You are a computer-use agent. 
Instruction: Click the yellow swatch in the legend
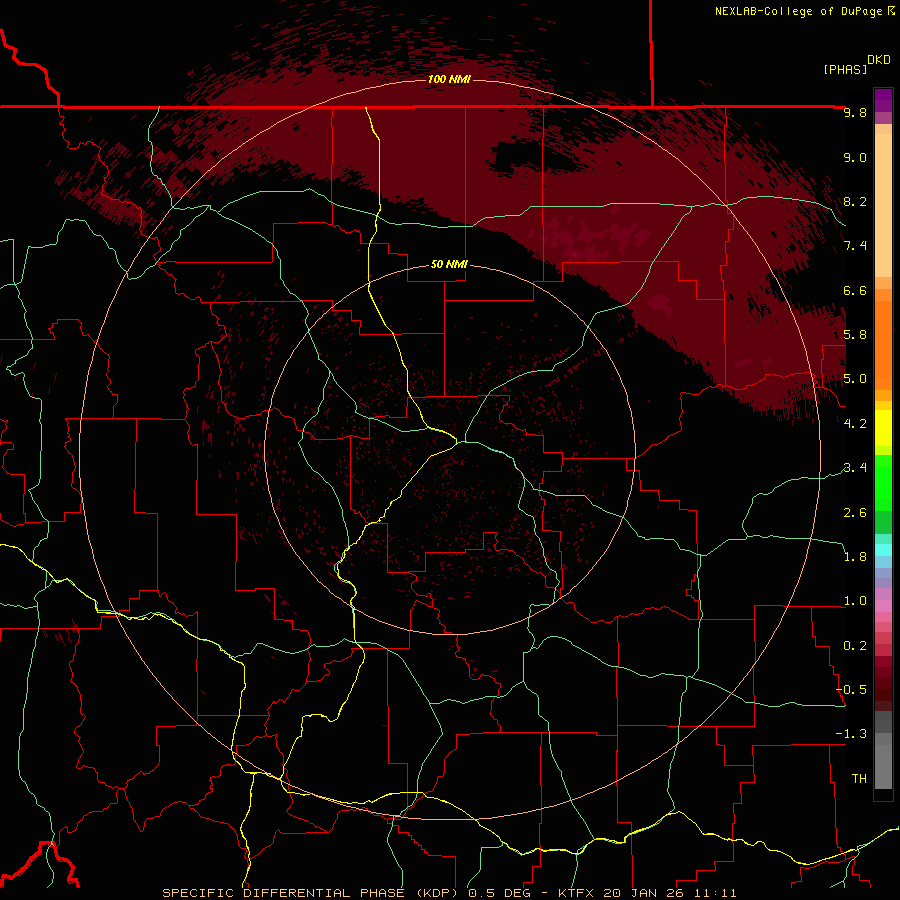pyautogui.click(x=883, y=428)
